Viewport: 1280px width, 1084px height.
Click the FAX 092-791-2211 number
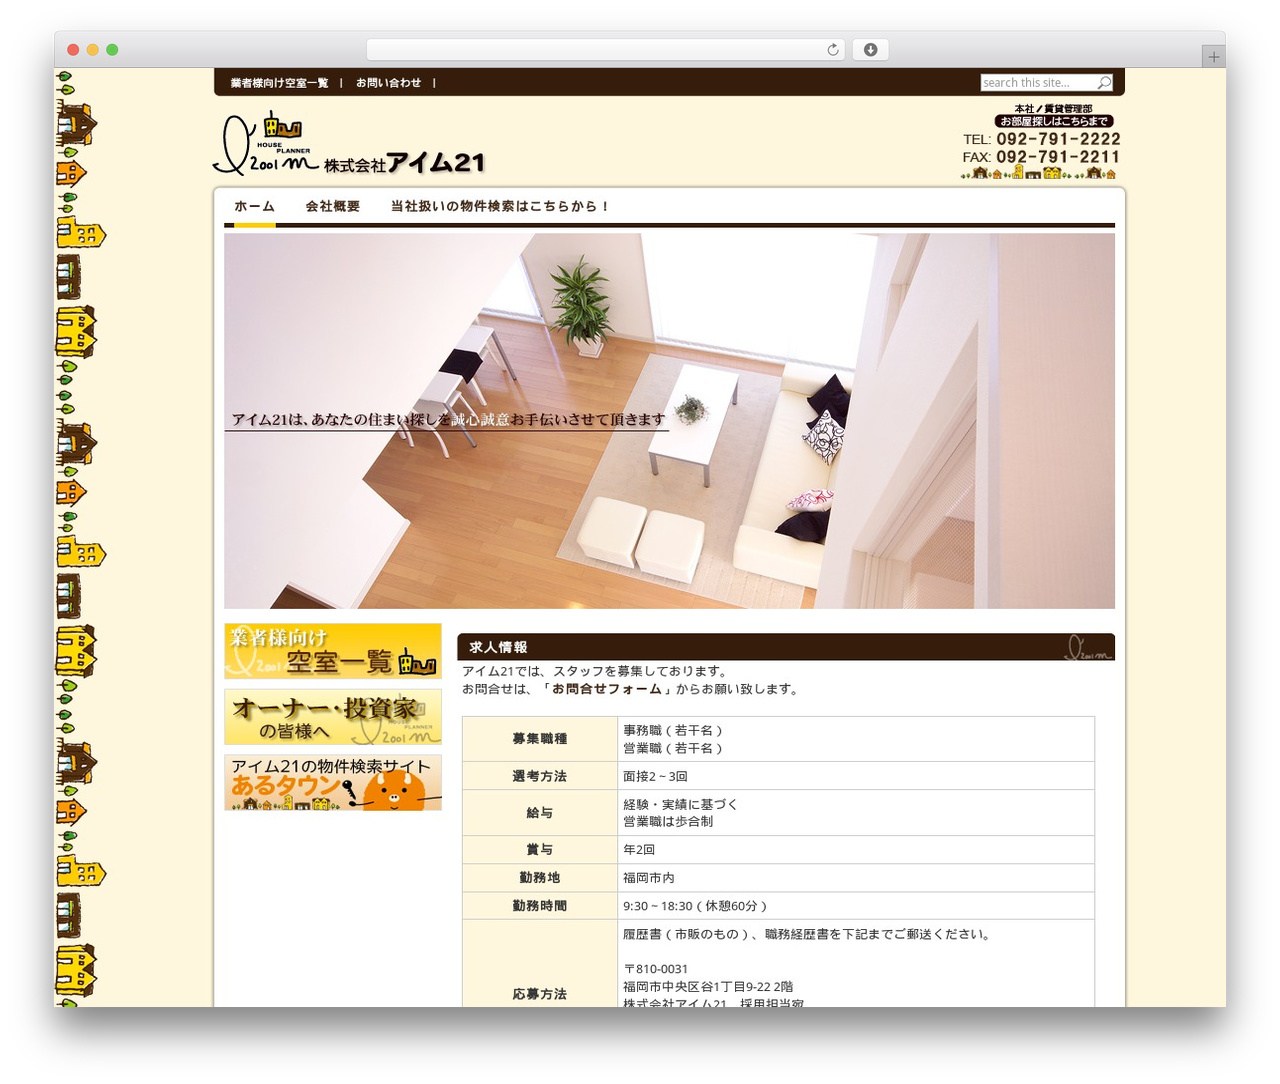[x=1041, y=157]
